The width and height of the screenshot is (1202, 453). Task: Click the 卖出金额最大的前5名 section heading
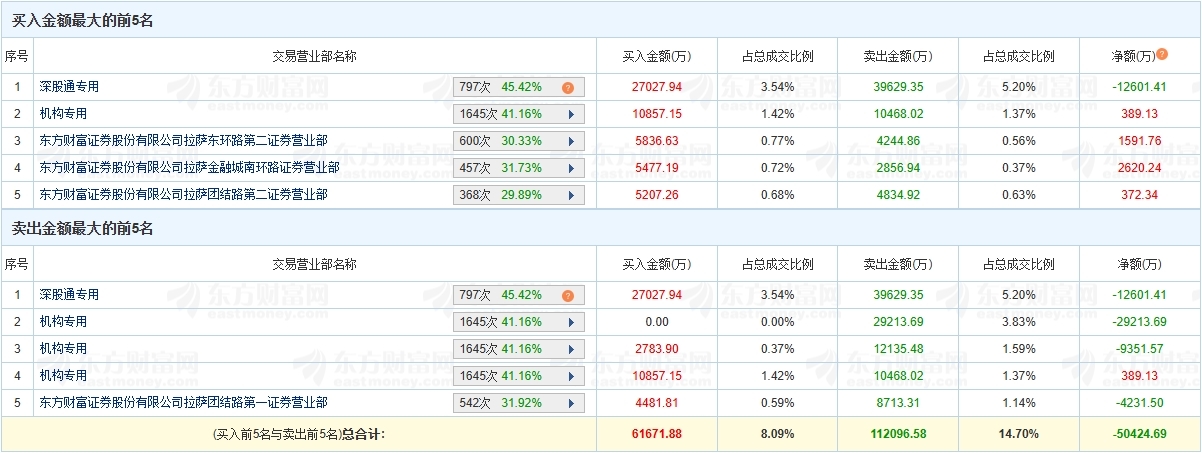click(82, 229)
